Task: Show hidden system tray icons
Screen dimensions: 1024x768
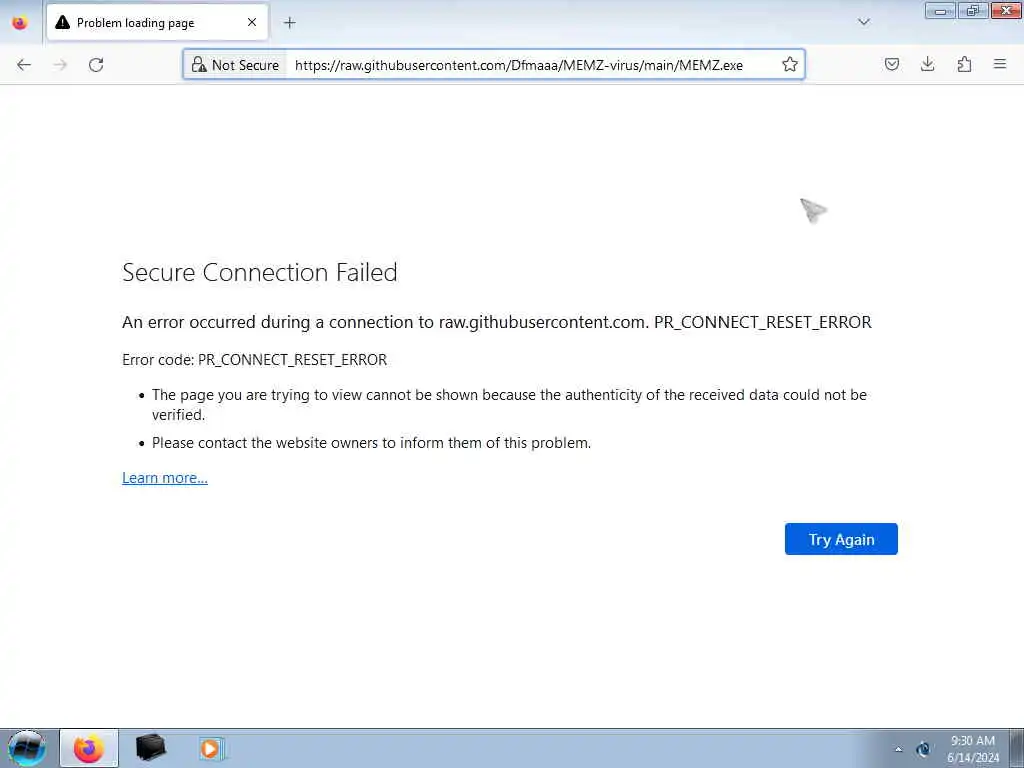Action: point(899,750)
